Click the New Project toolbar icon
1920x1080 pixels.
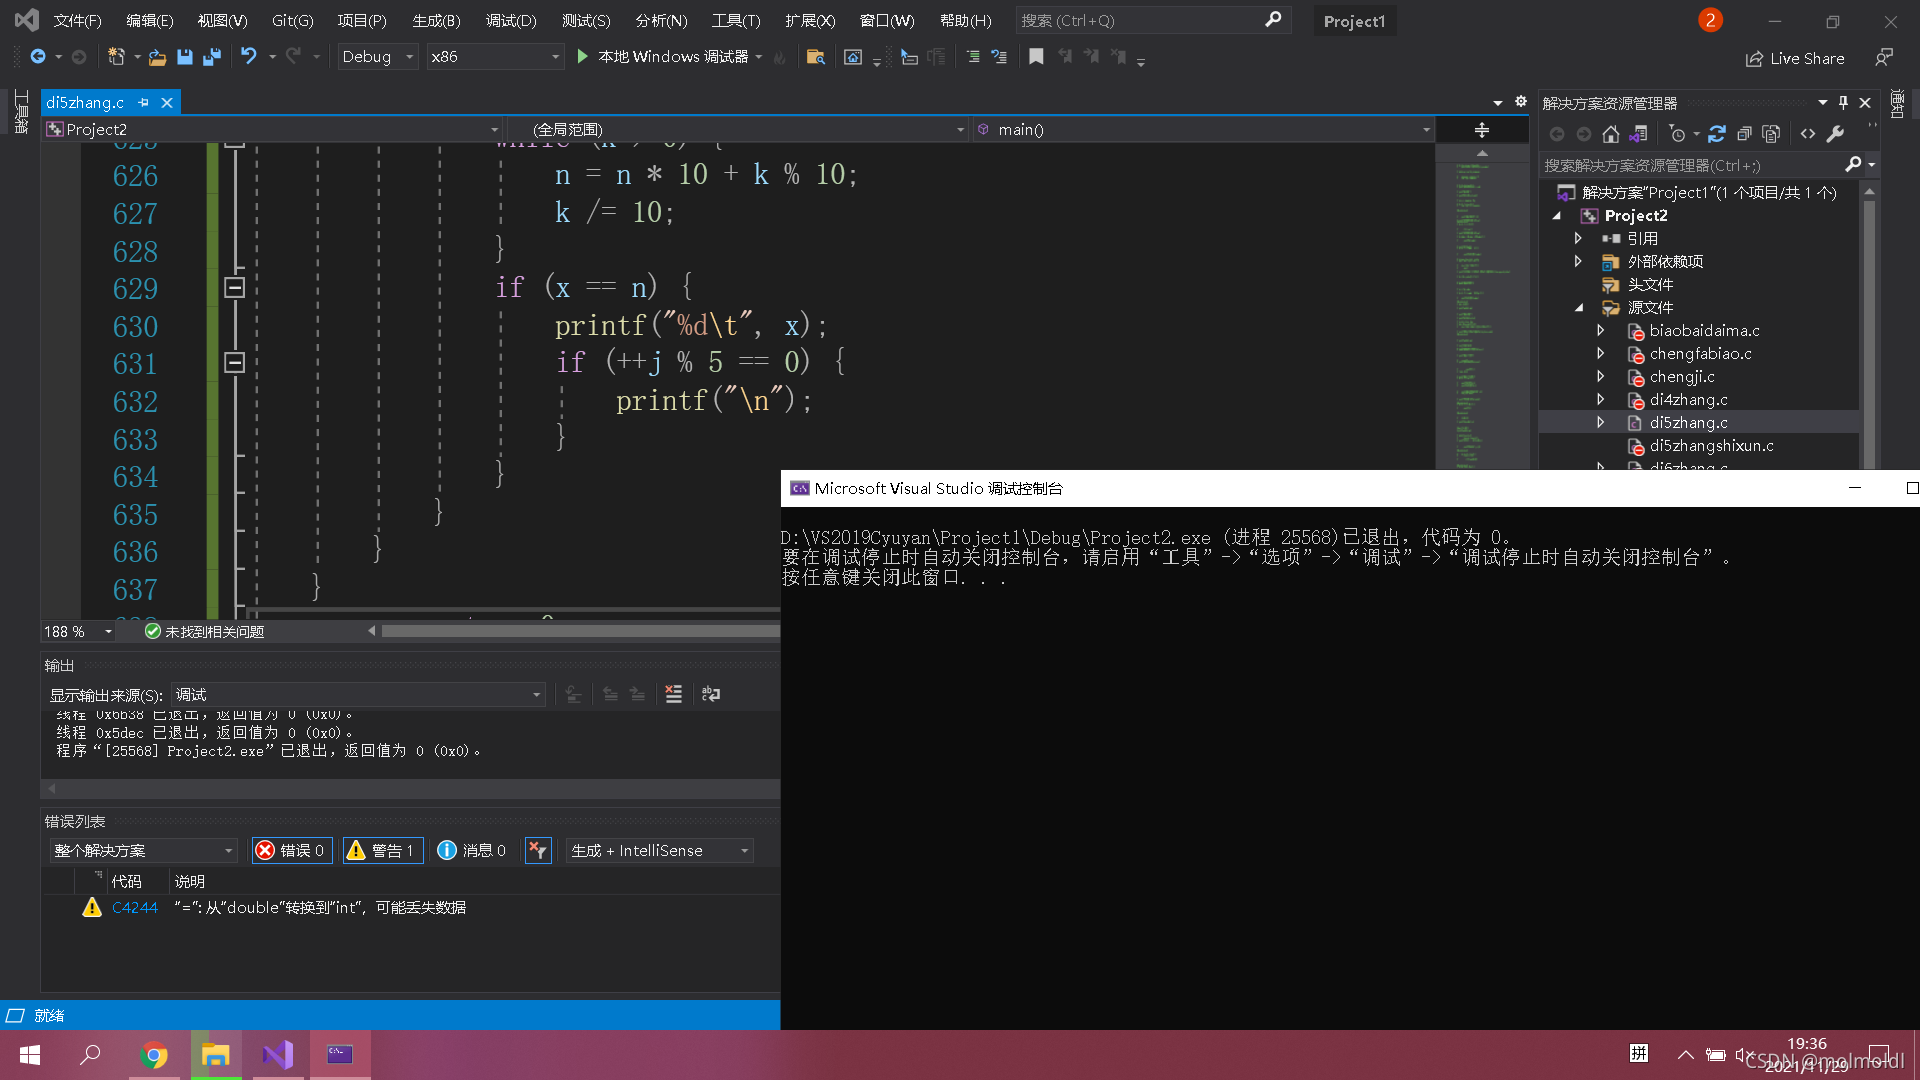pos(116,57)
